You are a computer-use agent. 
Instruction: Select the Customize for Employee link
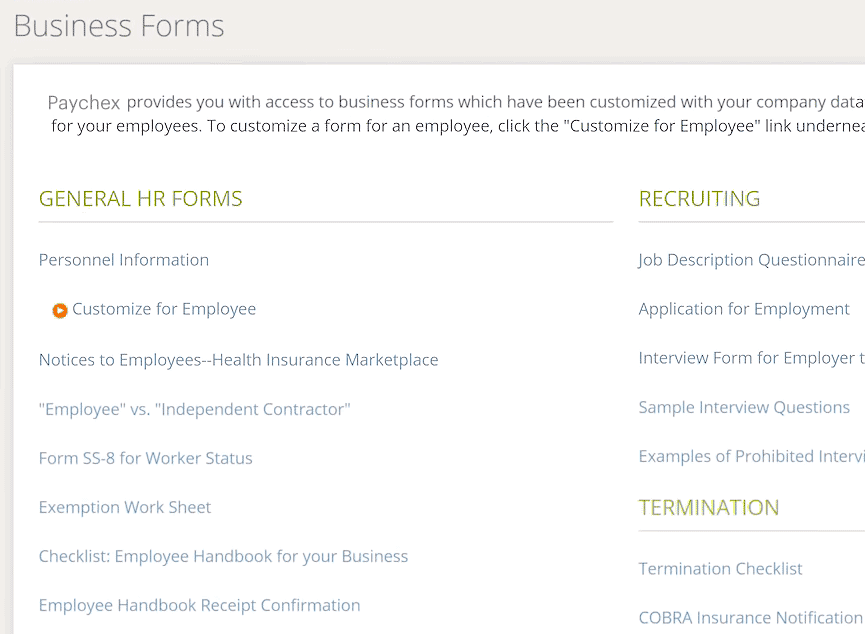coord(164,309)
